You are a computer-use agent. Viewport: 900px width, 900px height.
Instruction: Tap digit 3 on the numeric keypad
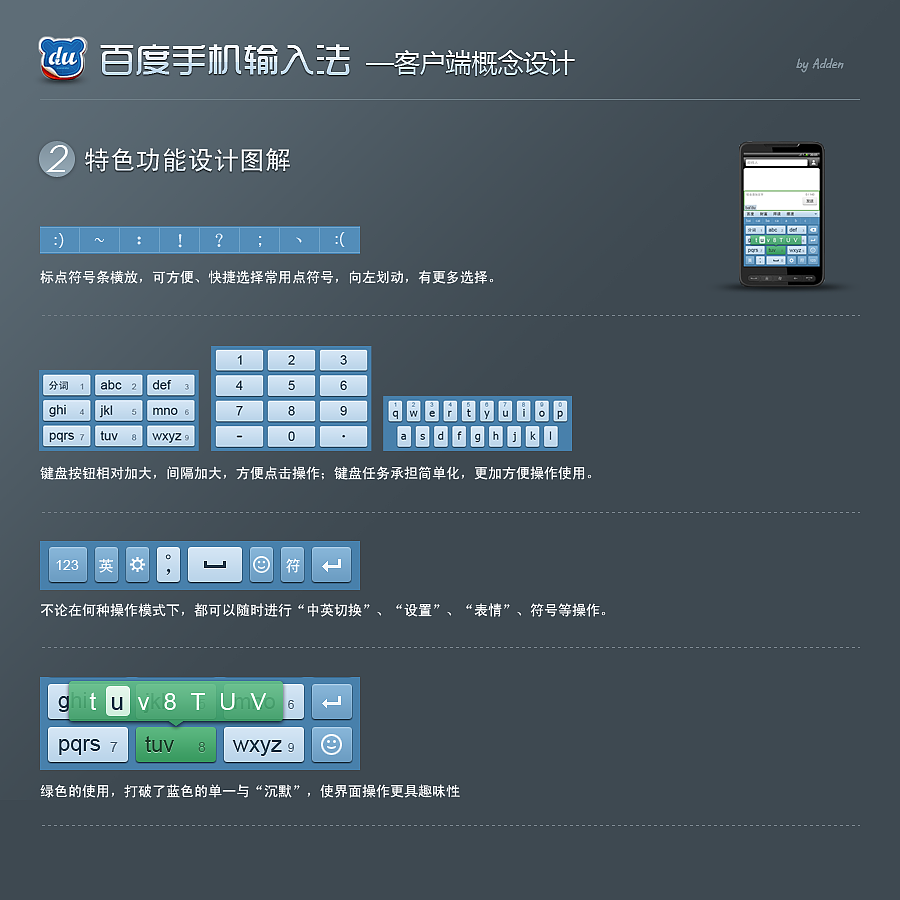click(343, 360)
